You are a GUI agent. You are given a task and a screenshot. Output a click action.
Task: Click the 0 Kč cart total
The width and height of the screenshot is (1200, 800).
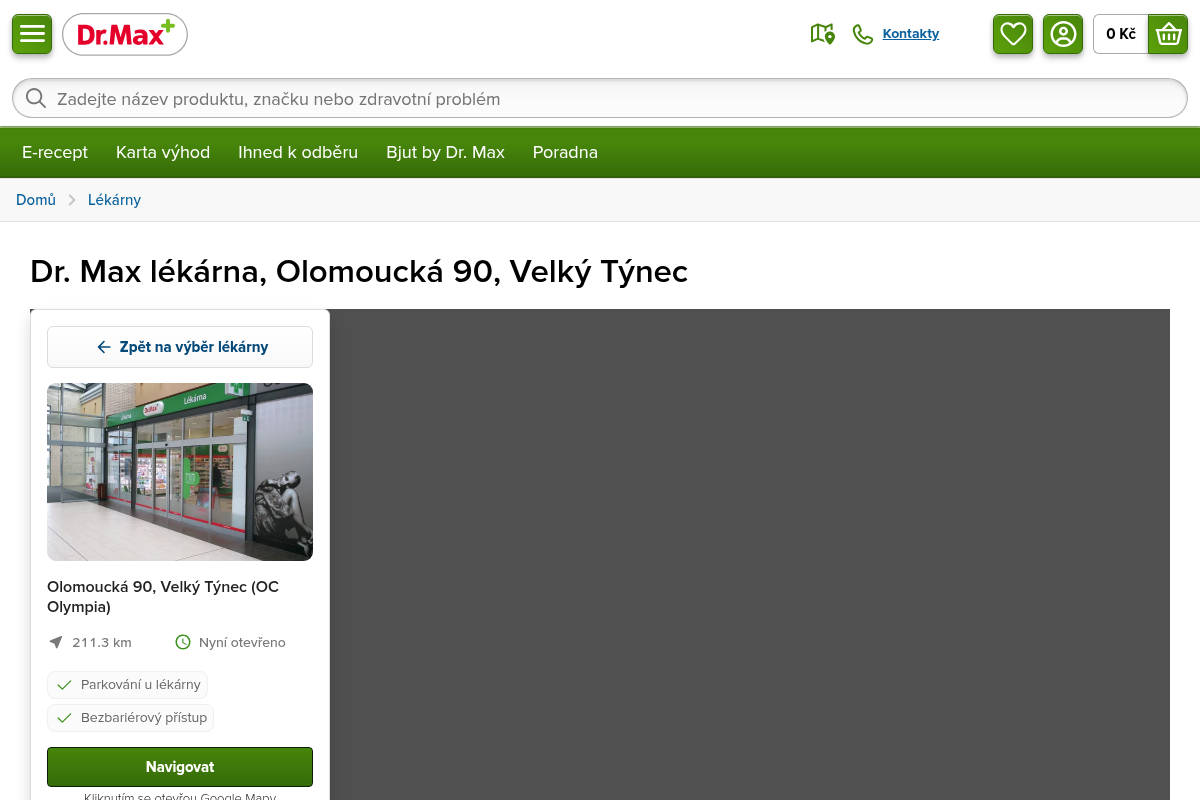point(1121,34)
